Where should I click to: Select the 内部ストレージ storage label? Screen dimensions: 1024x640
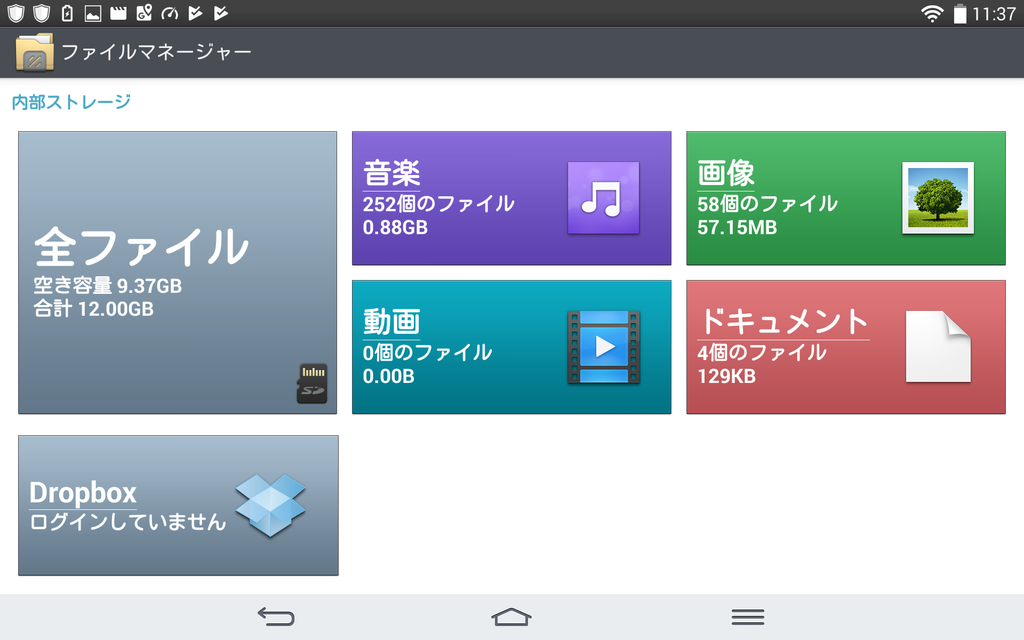point(71,102)
